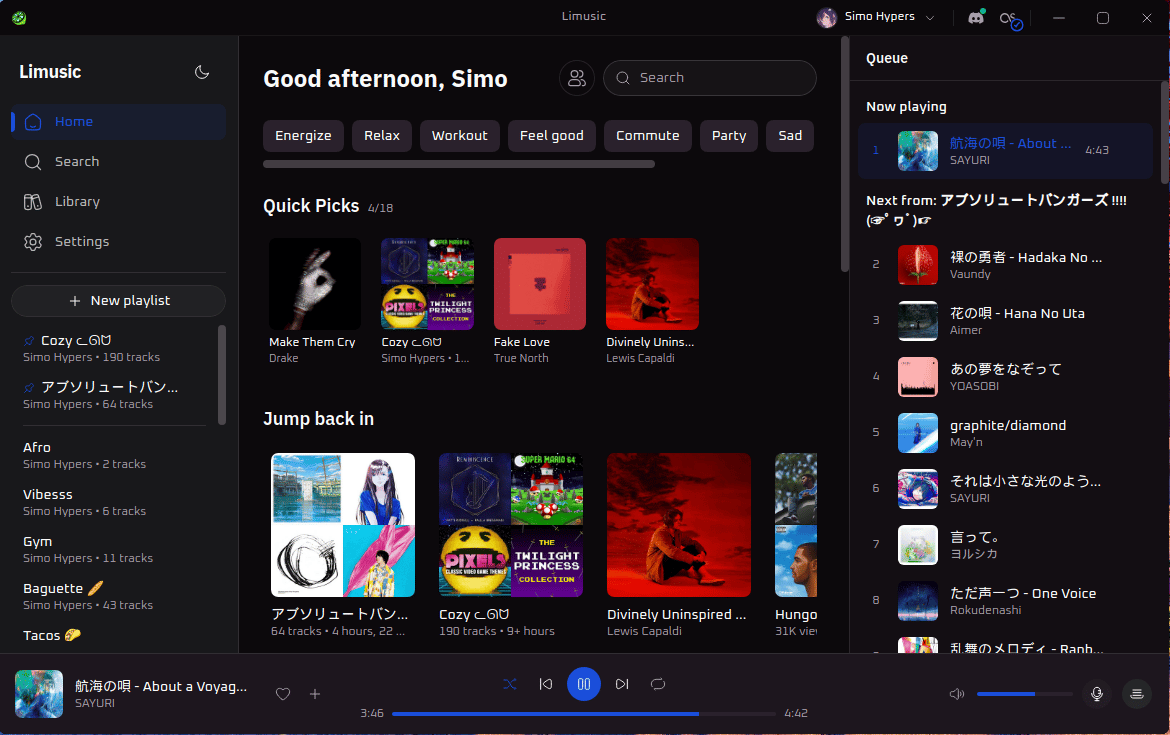Image resolution: width=1170 pixels, height=735 pixels.
Task: Select the Workout mood chip
Action: (460, 136)
